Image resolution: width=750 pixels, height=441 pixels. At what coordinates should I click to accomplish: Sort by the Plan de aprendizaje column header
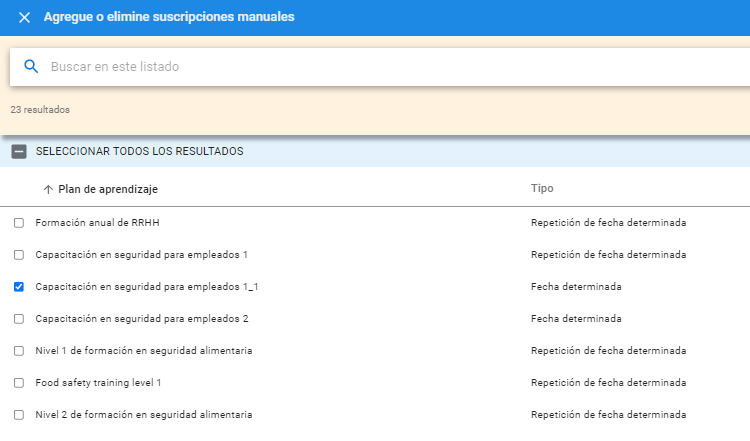(x=108, y=189)
